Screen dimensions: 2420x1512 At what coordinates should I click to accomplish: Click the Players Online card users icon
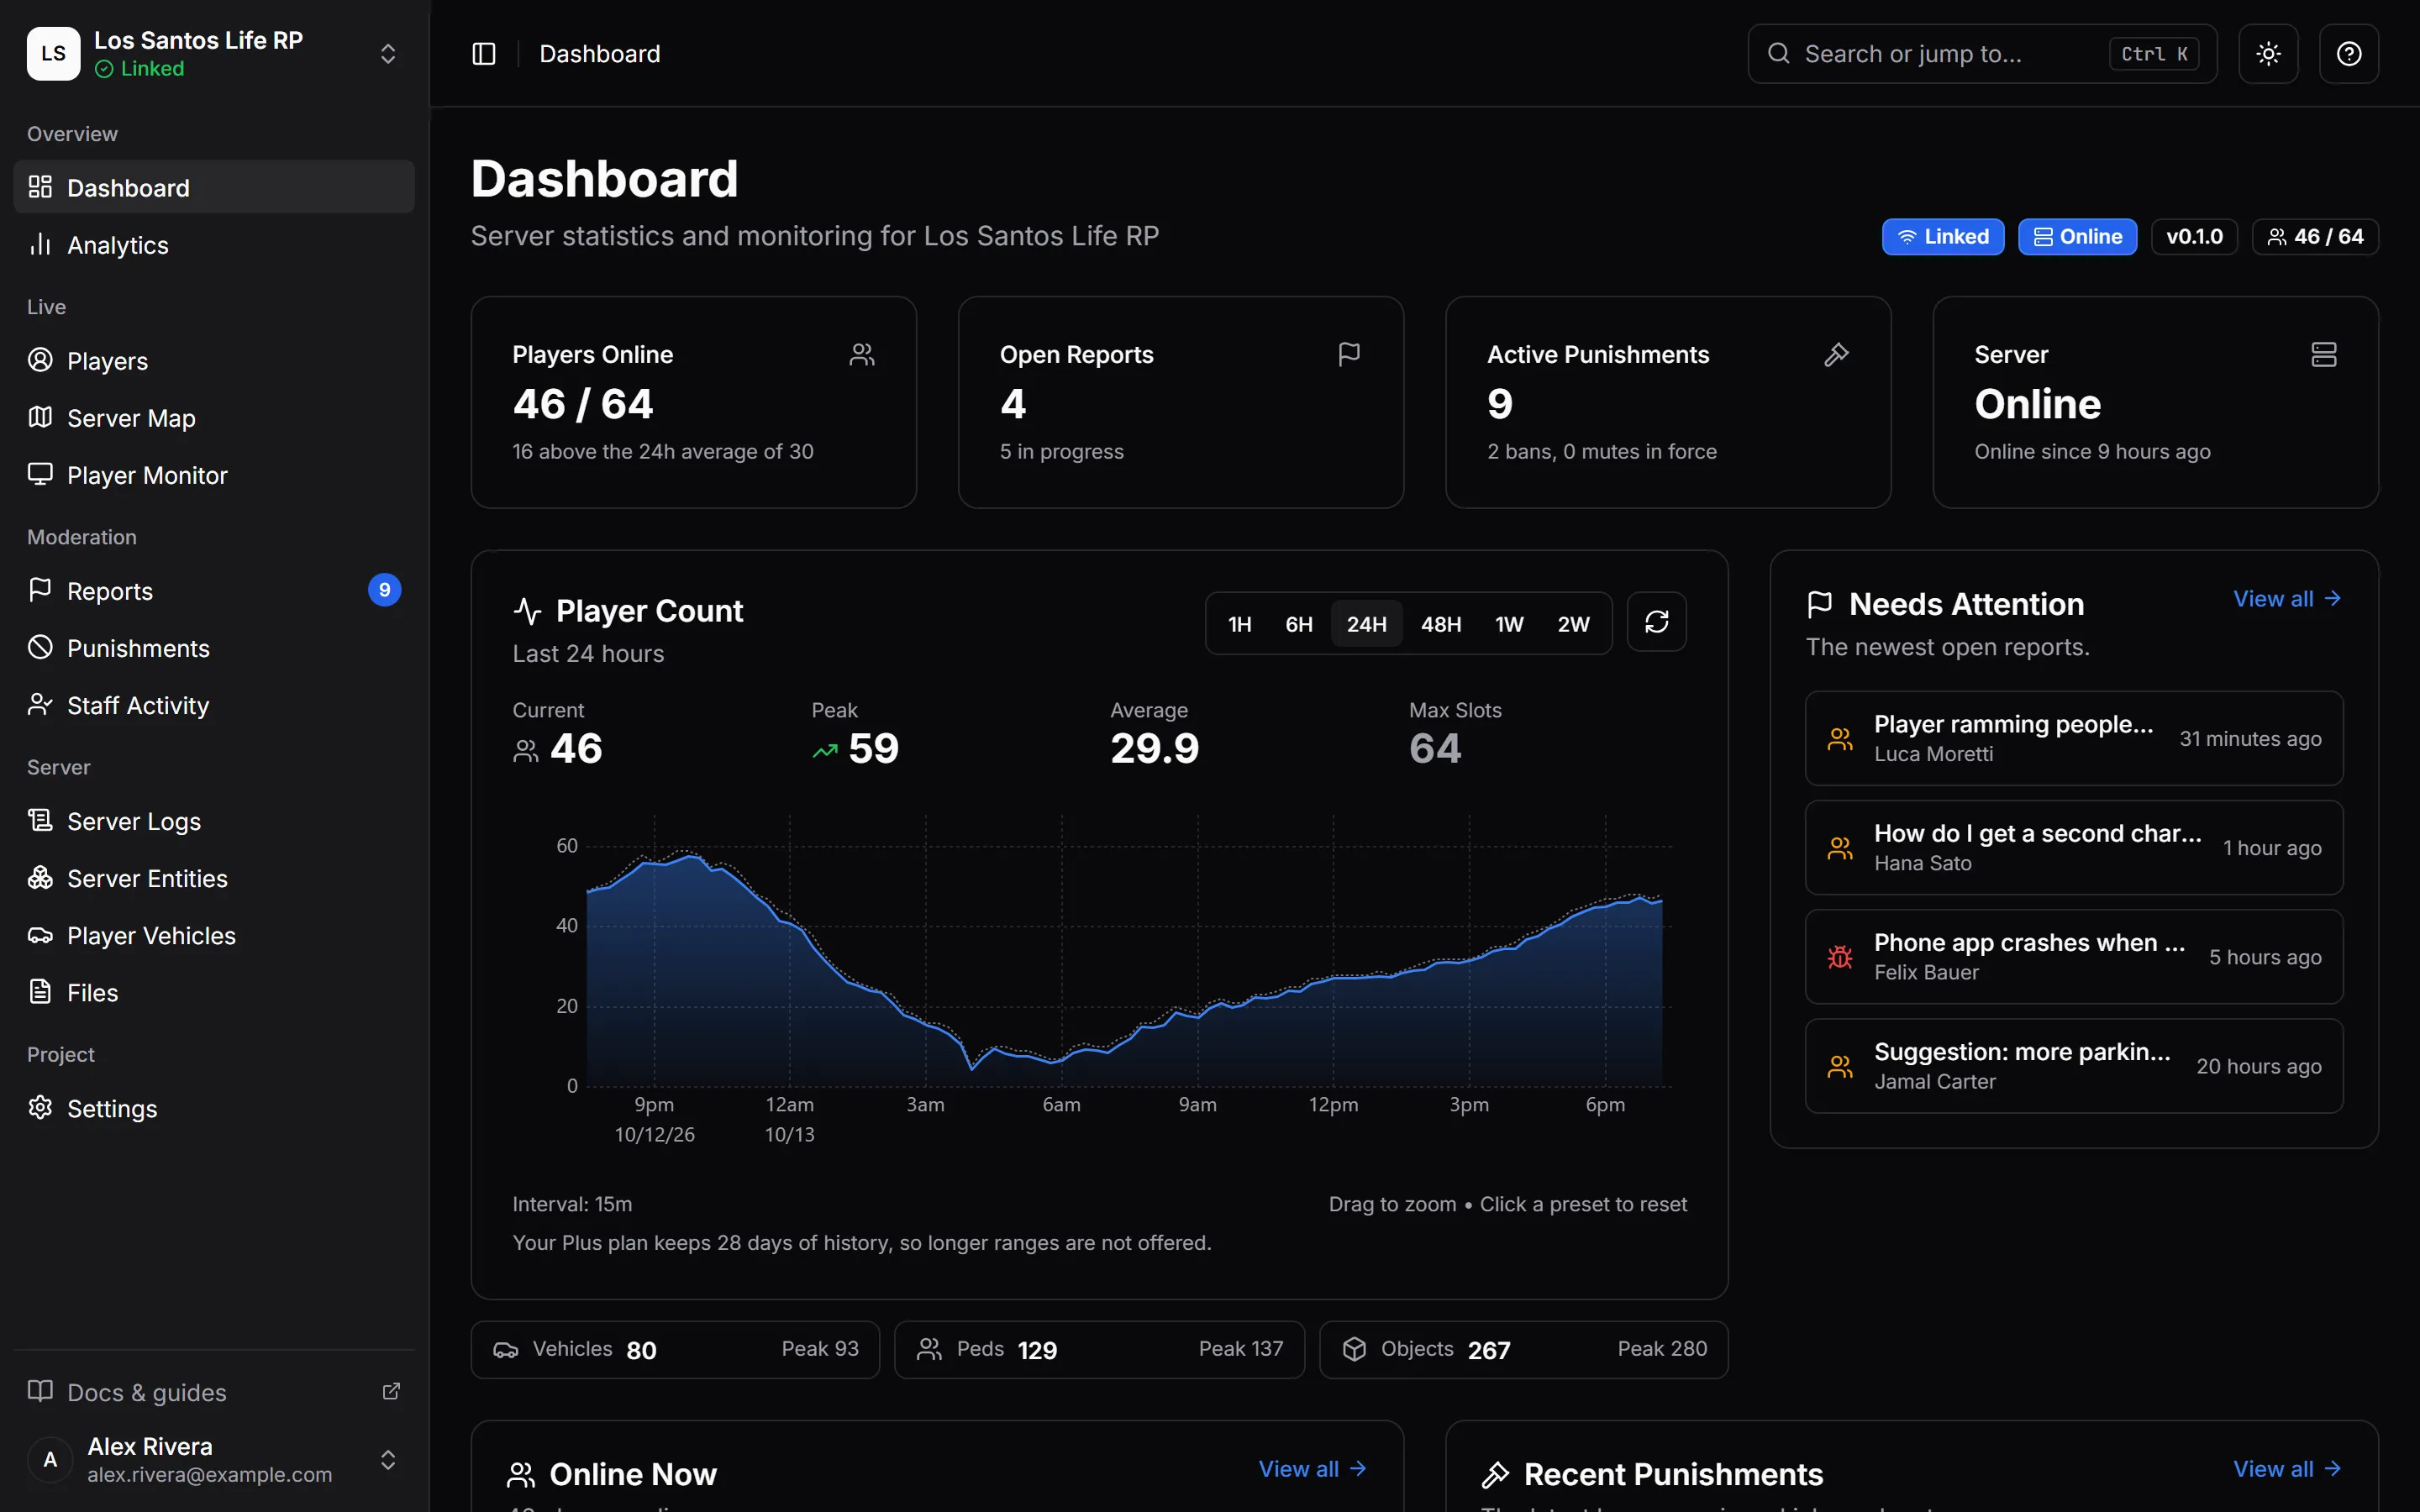tap(862, 354)
